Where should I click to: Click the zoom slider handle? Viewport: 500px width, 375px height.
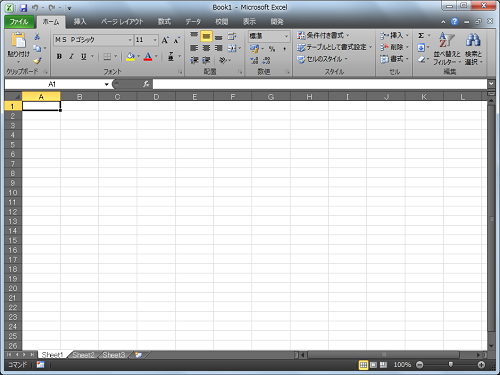[x=450, y=365]
